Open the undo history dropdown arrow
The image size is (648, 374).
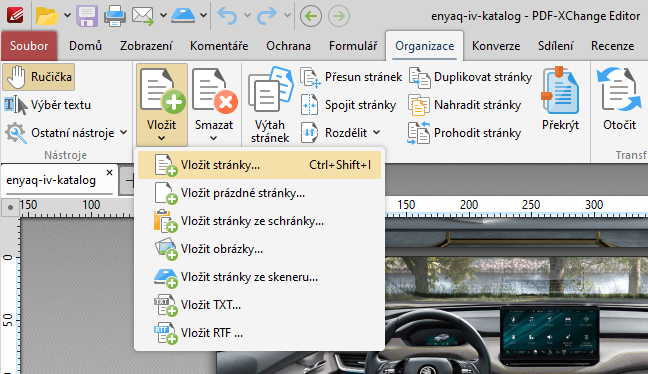247,16
